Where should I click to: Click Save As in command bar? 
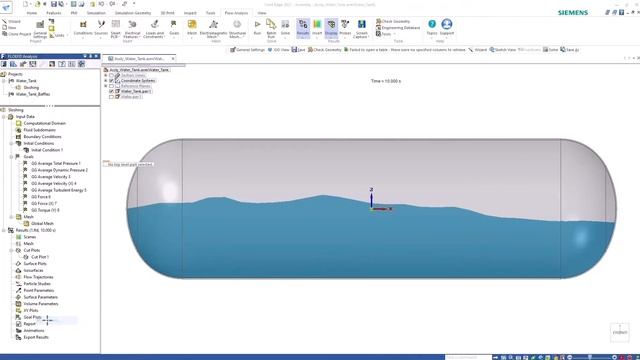pyautogui.click(x=569, y=50)
